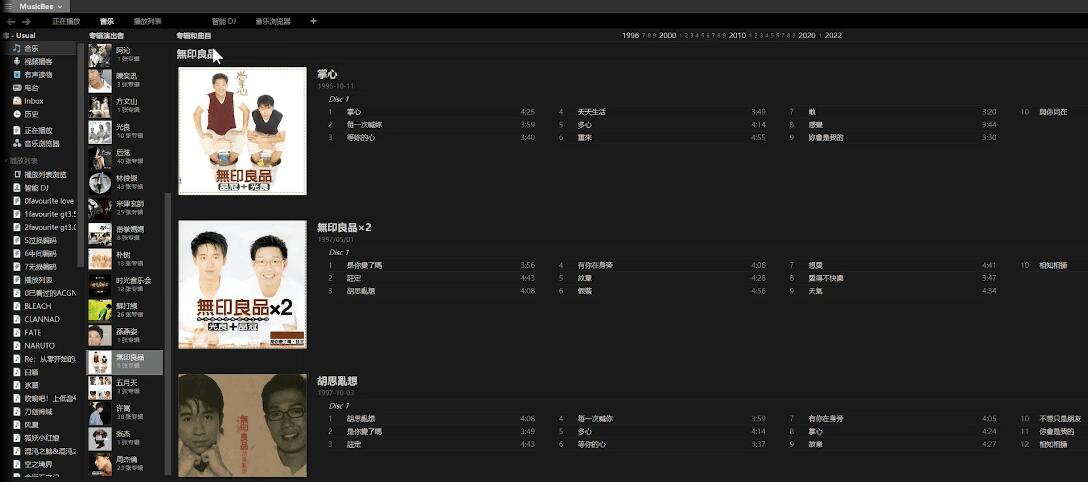
Task: Select artist 五月天
Action: pos(124,387)
